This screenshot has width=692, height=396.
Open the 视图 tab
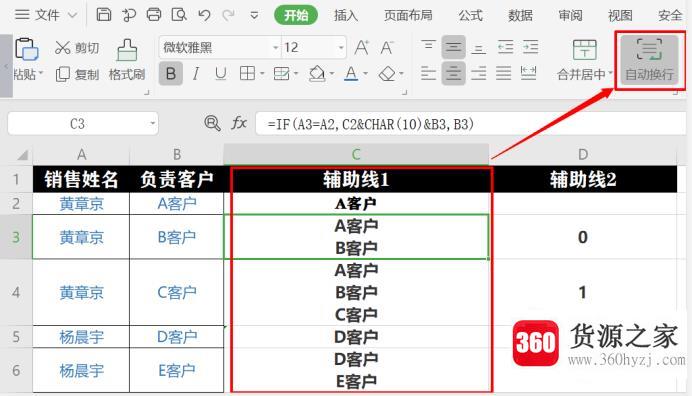pyautogui.click(x=620, y=15)
